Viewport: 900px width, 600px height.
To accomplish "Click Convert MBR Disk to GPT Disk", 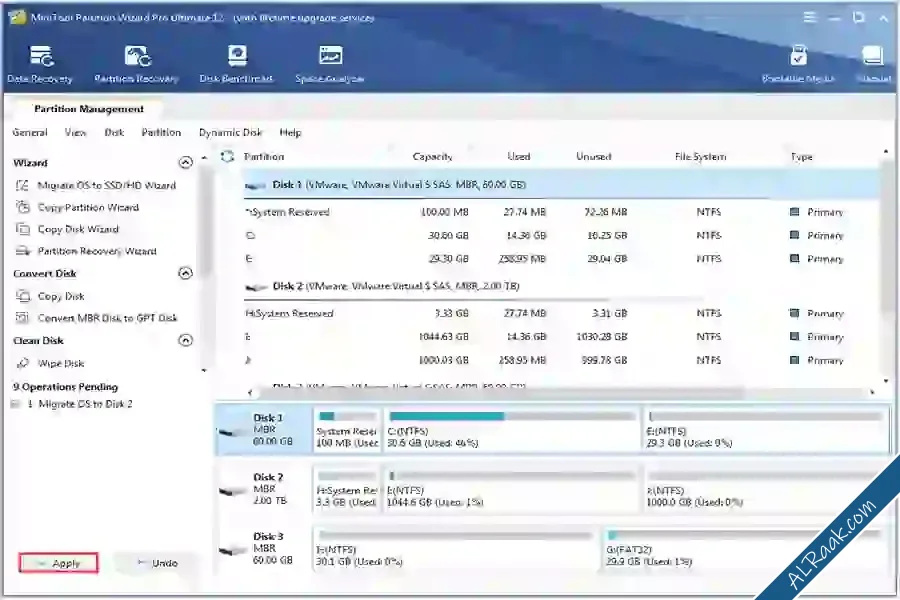I will pos(96,318).
